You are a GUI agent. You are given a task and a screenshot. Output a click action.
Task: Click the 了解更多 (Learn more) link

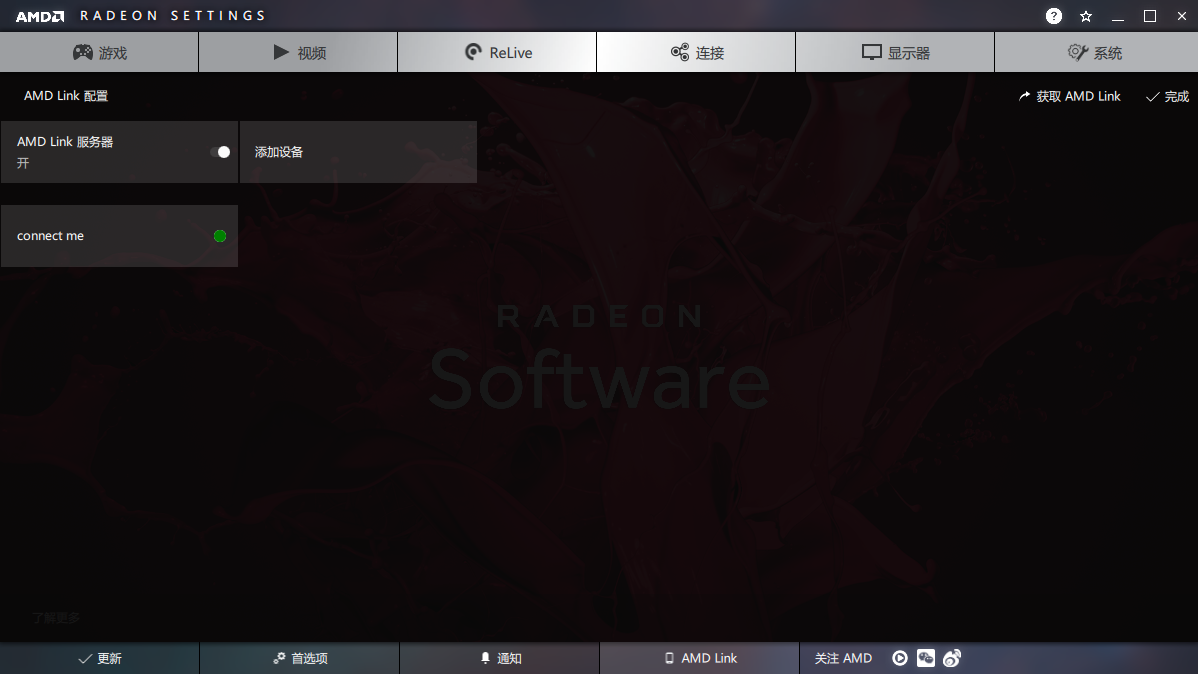56,617
